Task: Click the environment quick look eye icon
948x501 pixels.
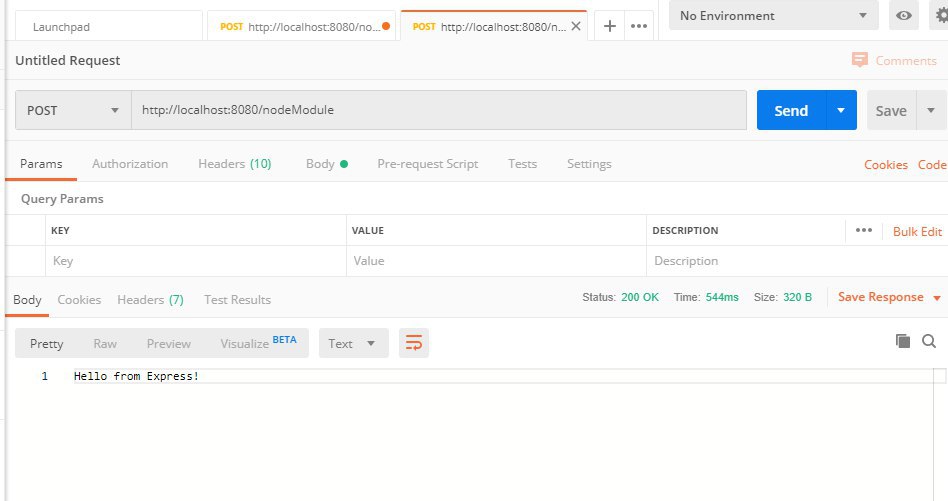Action: click(904, 16)
